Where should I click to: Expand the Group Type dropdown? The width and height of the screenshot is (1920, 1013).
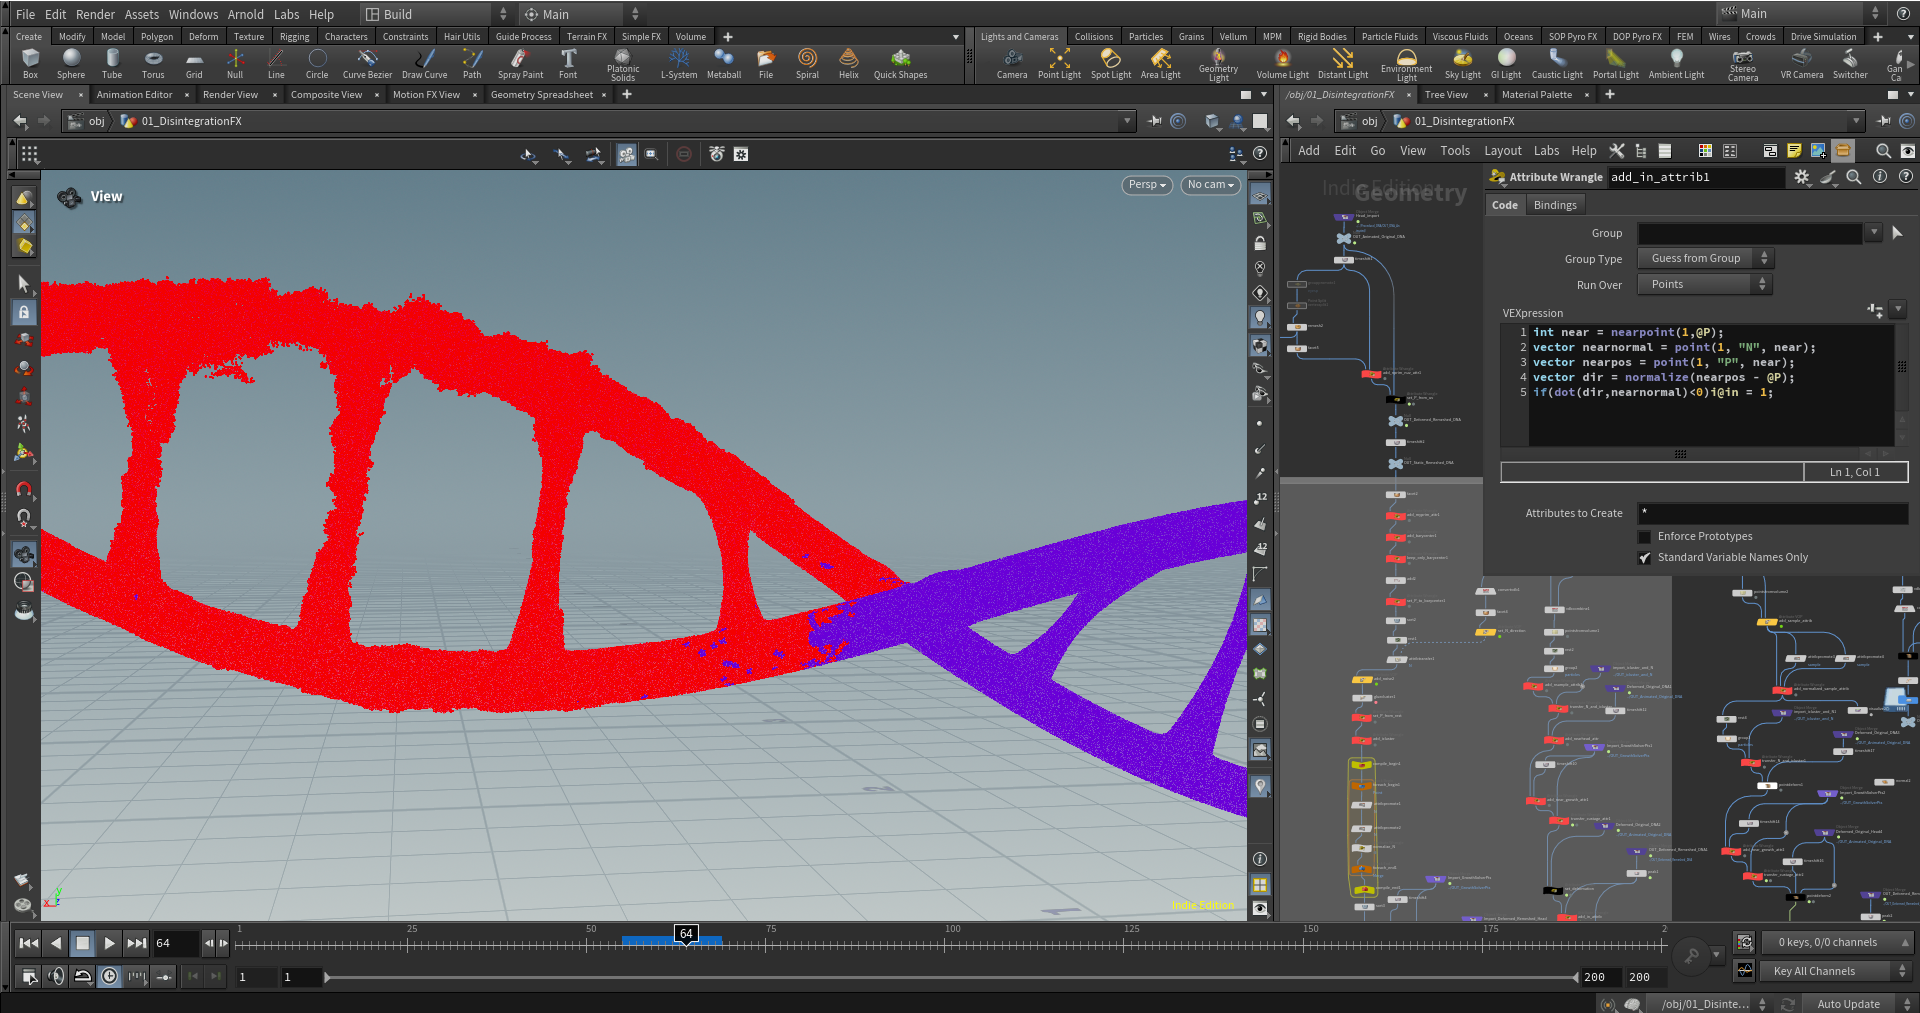click(x=1704, y=259)
